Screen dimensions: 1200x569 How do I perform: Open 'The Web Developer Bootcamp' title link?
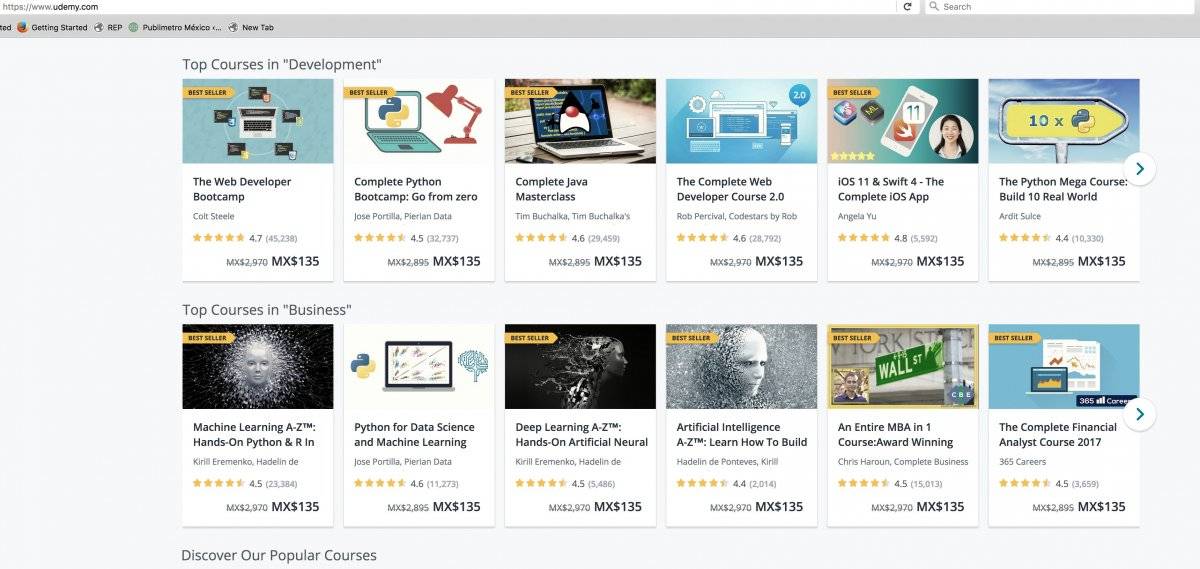tap(242, 189)
